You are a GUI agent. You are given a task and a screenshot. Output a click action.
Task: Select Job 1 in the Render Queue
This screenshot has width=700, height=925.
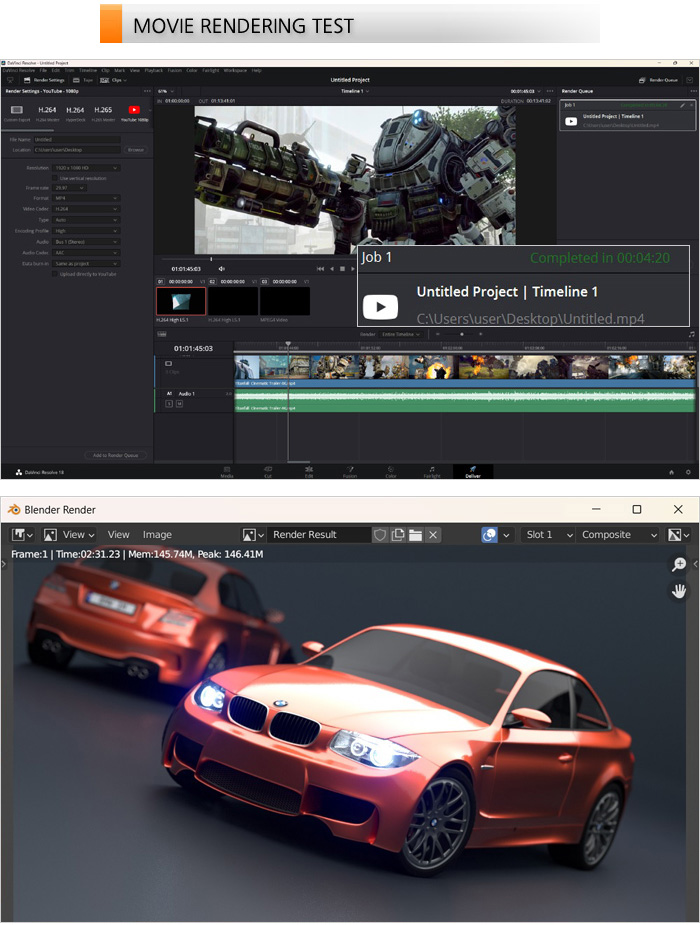coord(627,115)
